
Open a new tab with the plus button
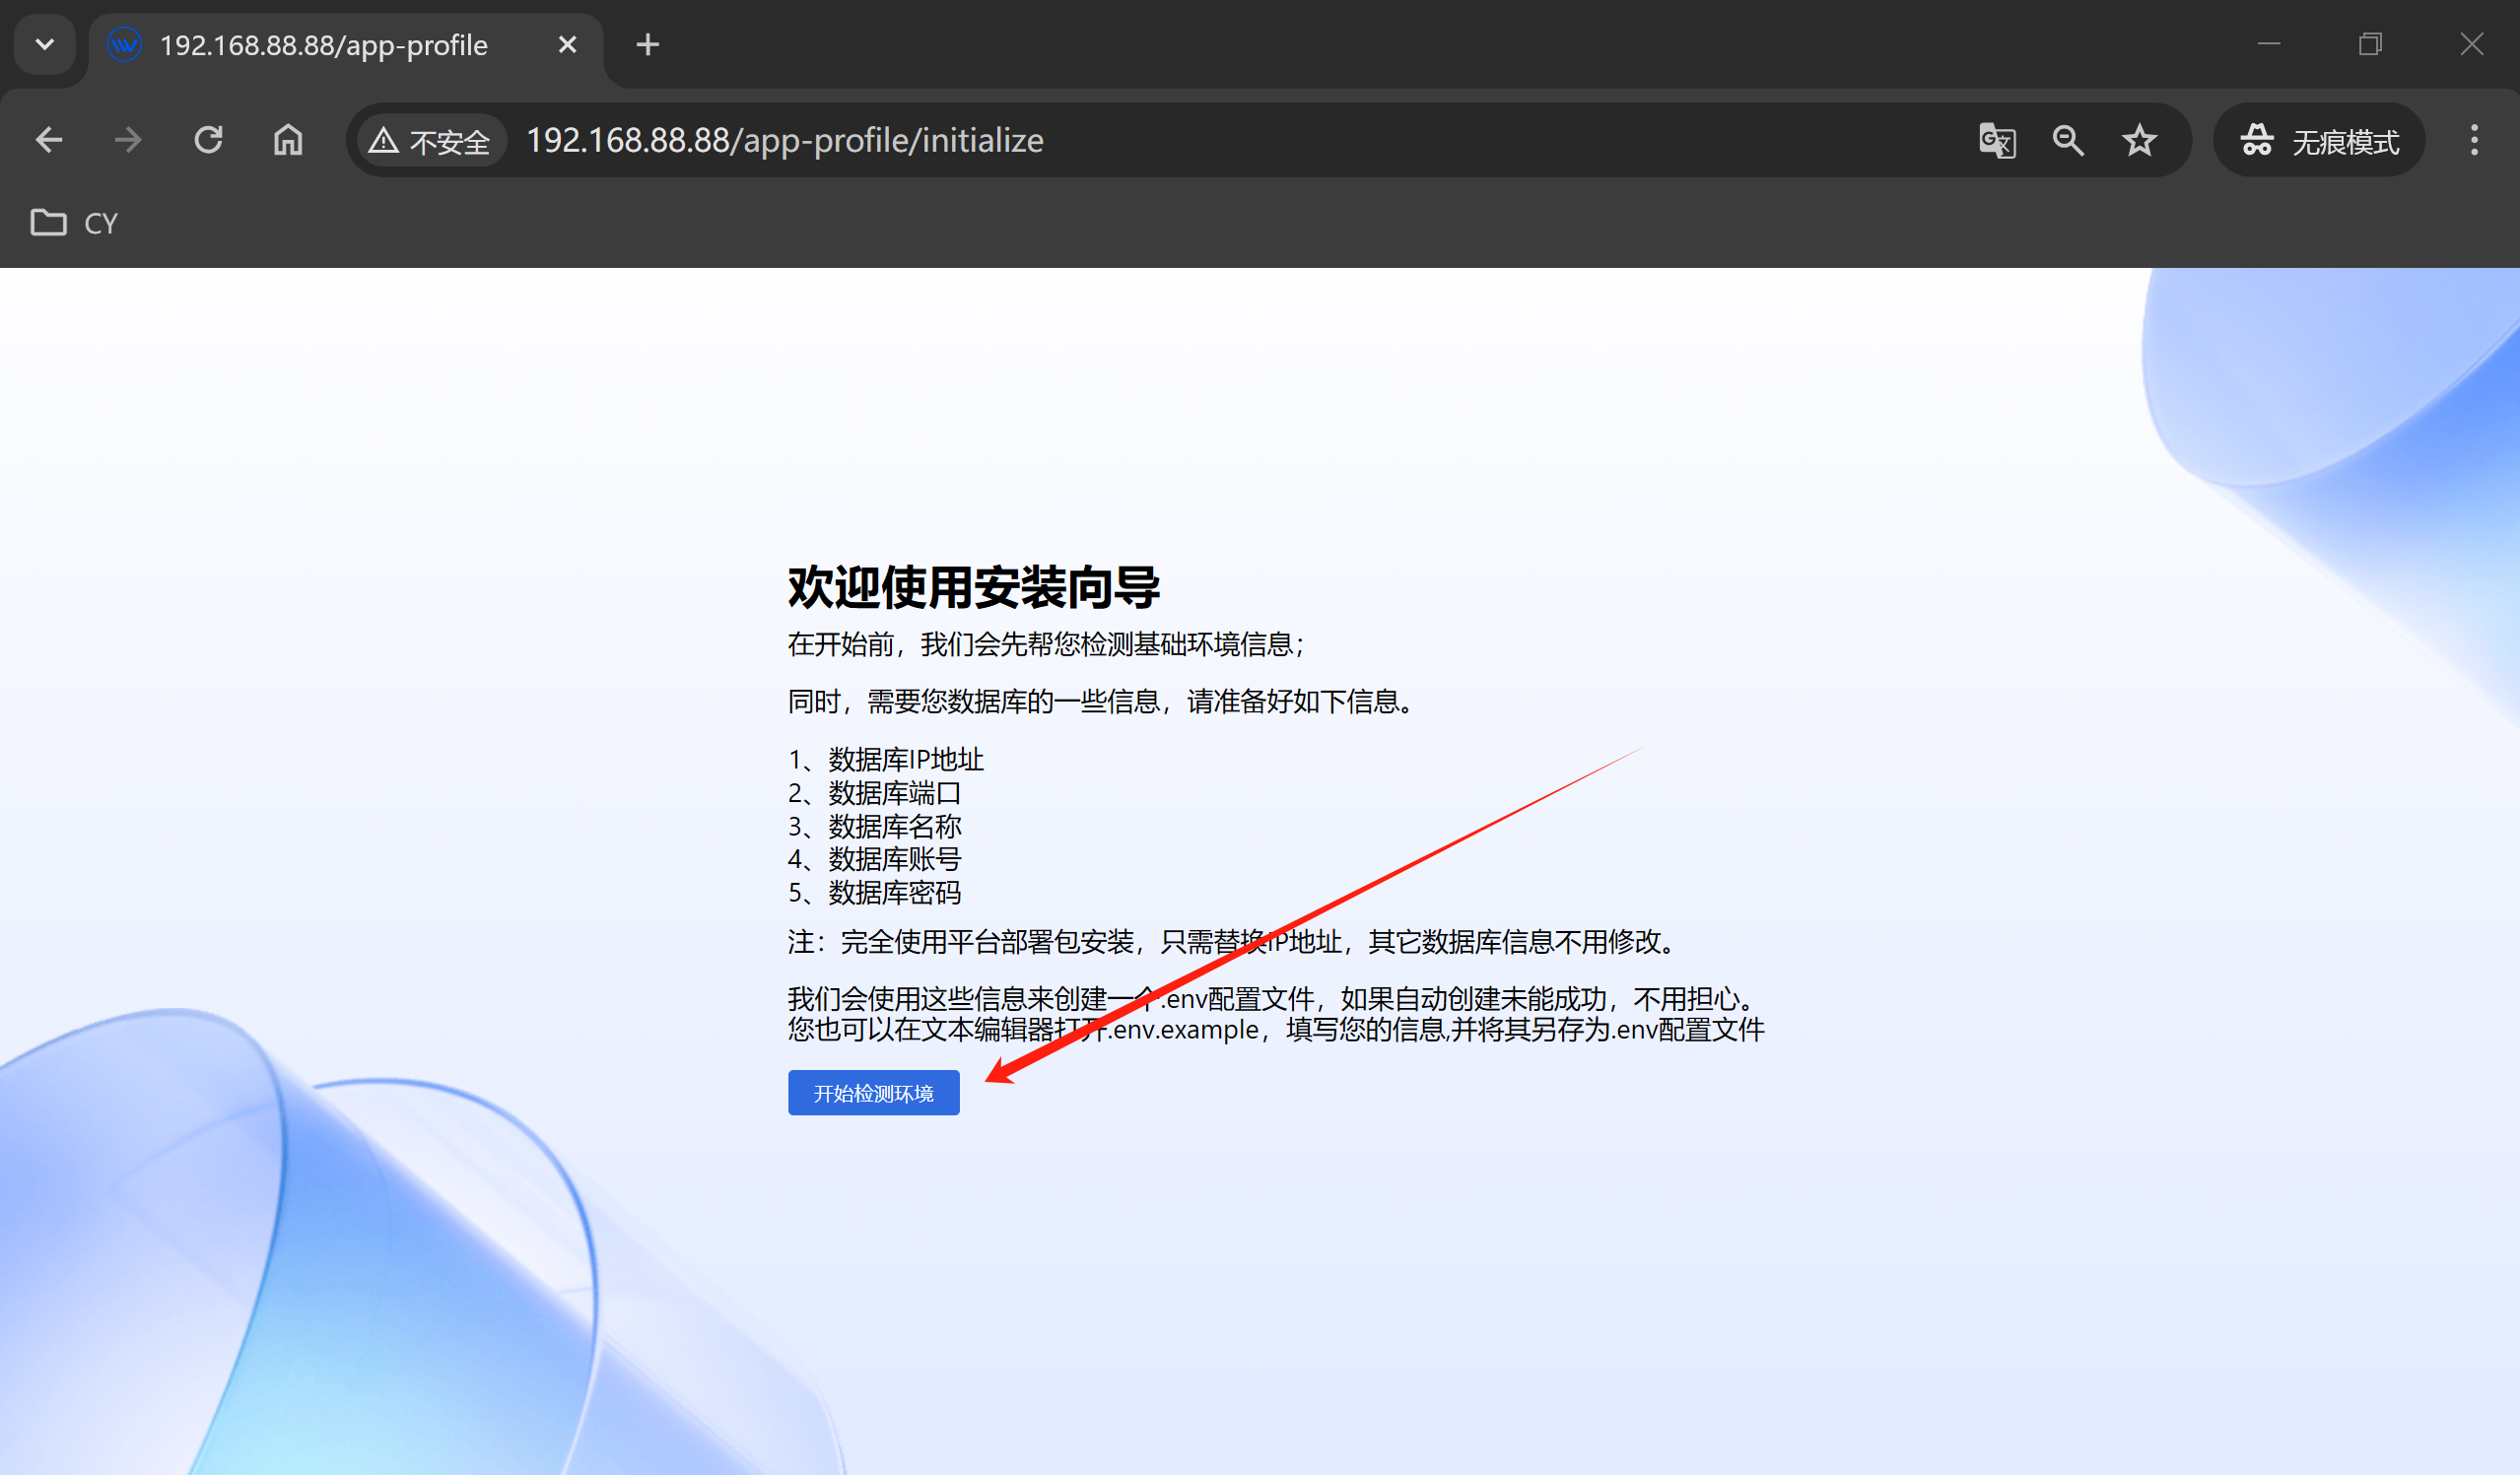[648, 45]
